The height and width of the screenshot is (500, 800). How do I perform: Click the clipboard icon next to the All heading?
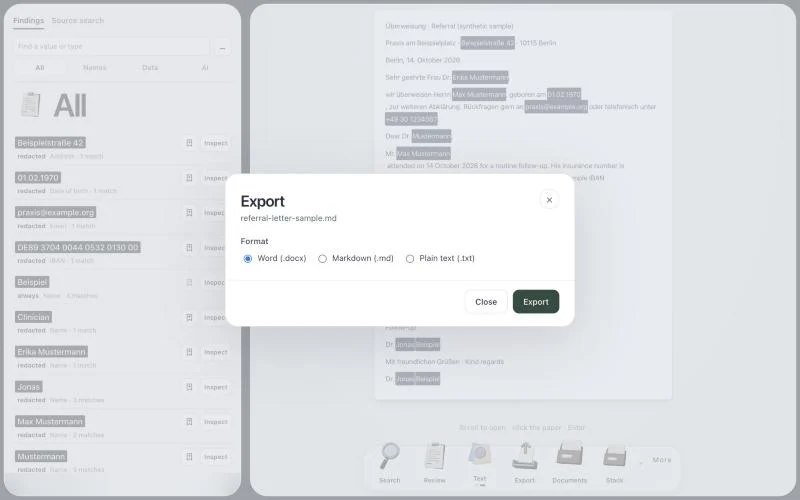31,105
